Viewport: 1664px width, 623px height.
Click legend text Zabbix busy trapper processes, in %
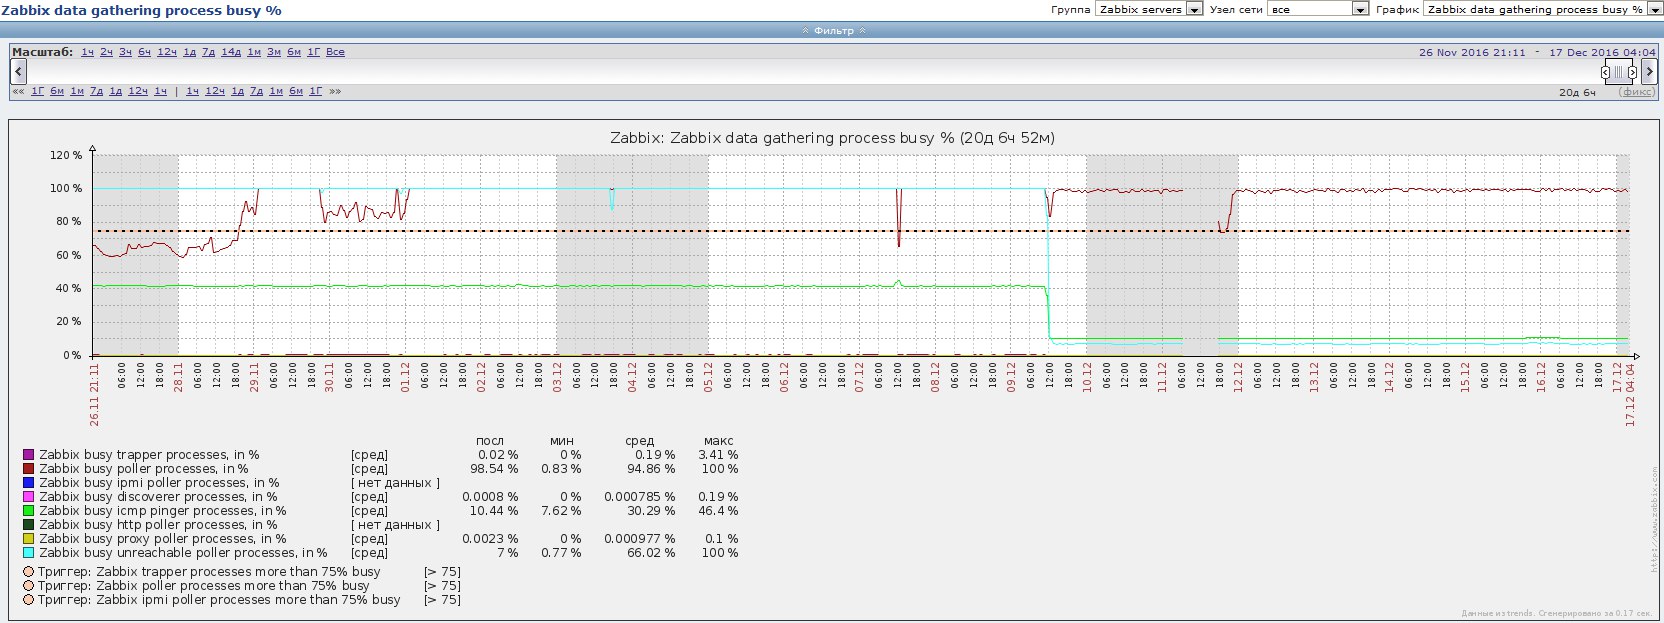(149, 455)
